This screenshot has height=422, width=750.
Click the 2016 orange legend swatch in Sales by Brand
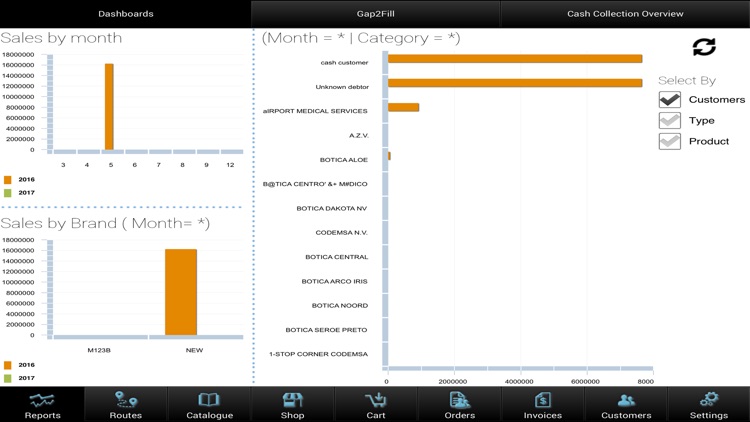pyautogui.click(x=7, y=365)
